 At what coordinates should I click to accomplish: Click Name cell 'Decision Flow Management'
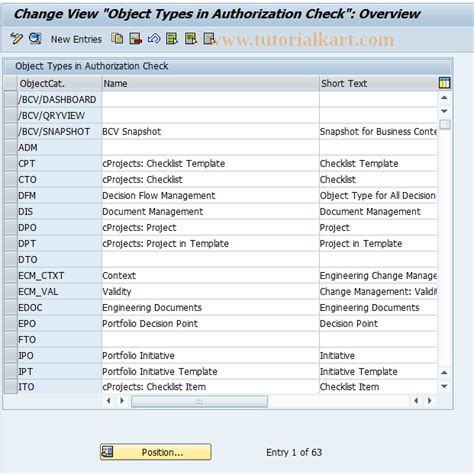click(x=210, y=195)
